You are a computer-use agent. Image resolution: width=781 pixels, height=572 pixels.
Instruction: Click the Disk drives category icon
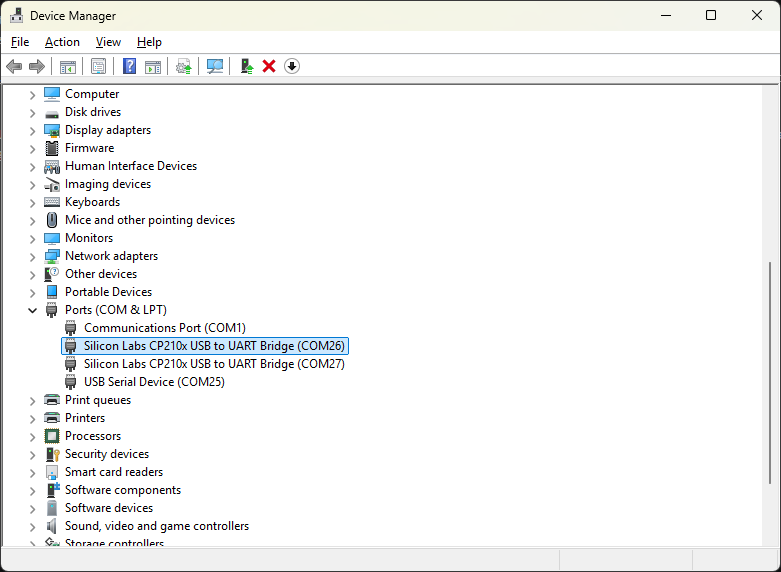click(52, 114)
